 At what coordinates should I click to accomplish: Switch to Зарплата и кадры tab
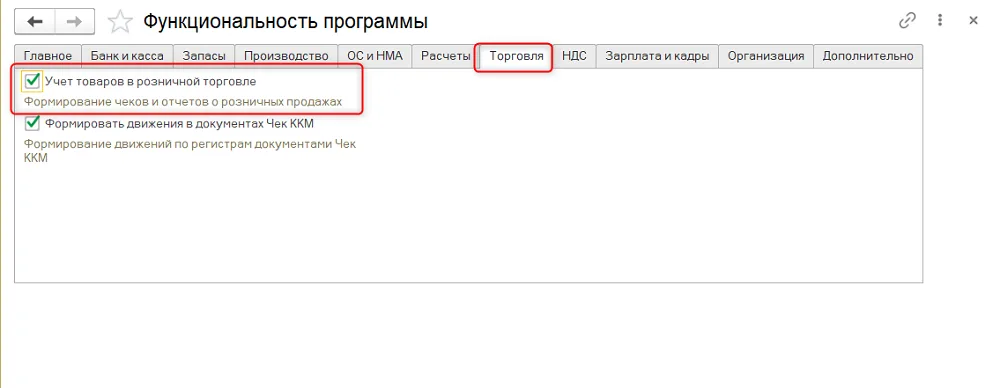pyautogui.click(x=658, y=56)
